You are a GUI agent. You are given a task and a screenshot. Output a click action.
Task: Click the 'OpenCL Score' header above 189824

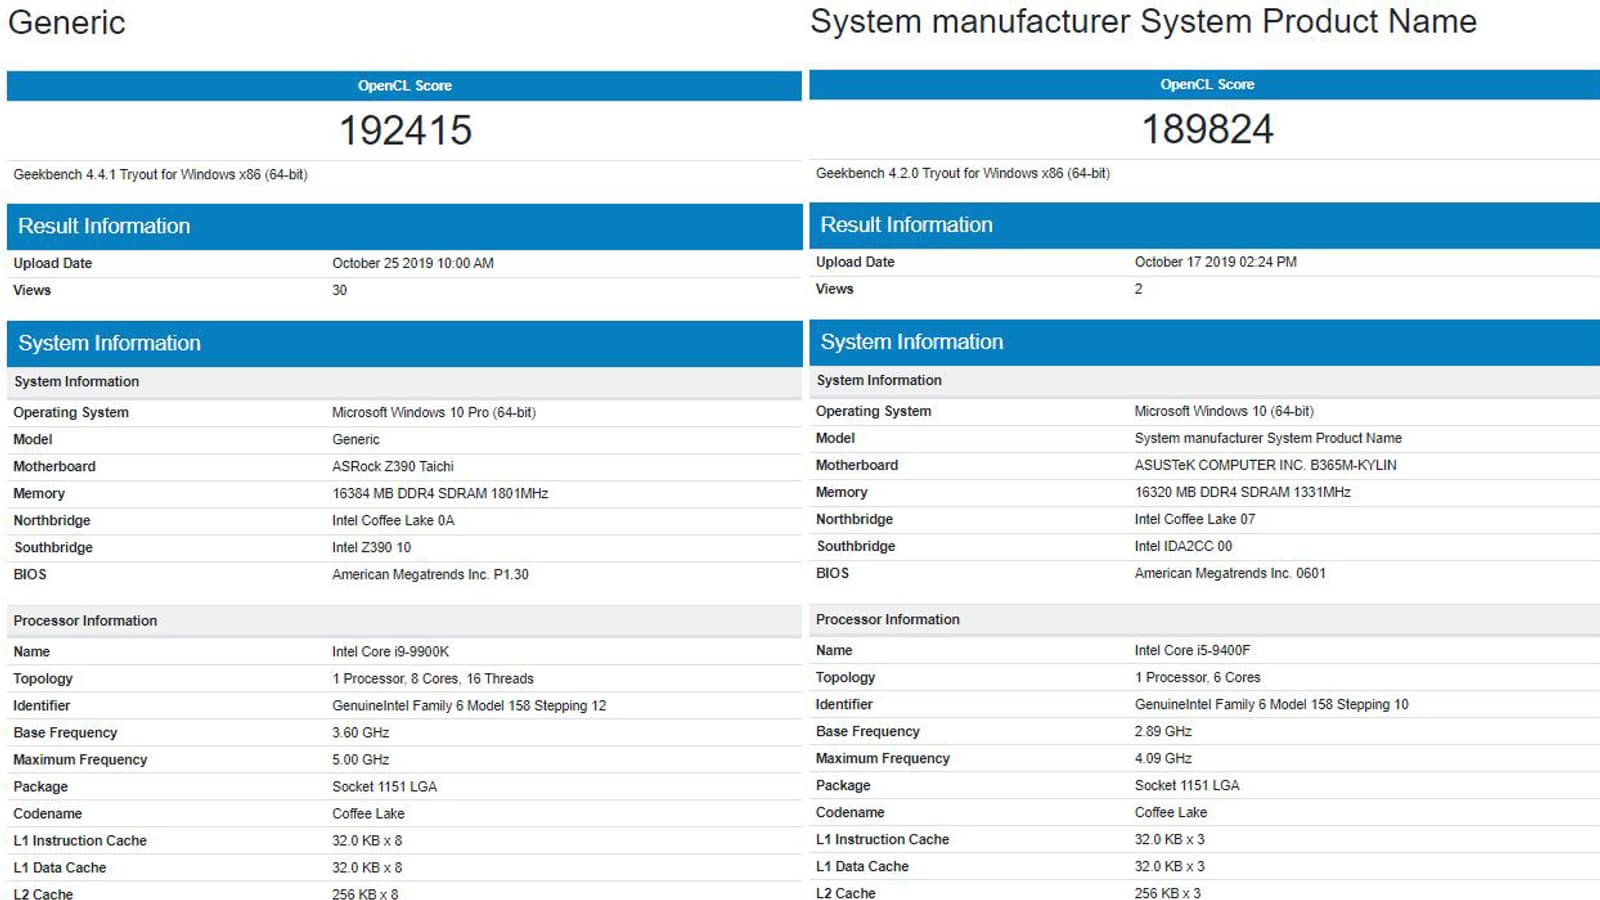pos(1207,85)
